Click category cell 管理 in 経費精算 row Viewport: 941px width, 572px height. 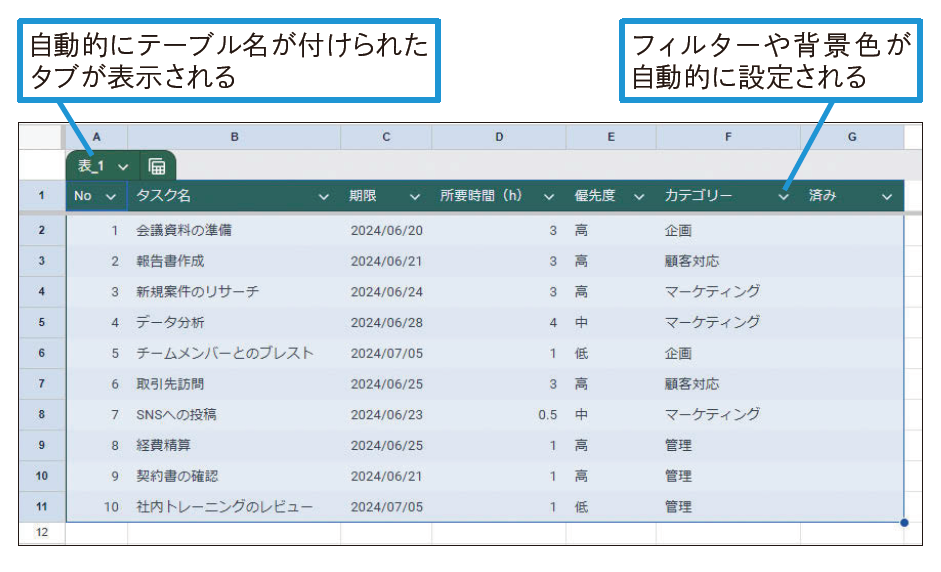coord(728,445)
